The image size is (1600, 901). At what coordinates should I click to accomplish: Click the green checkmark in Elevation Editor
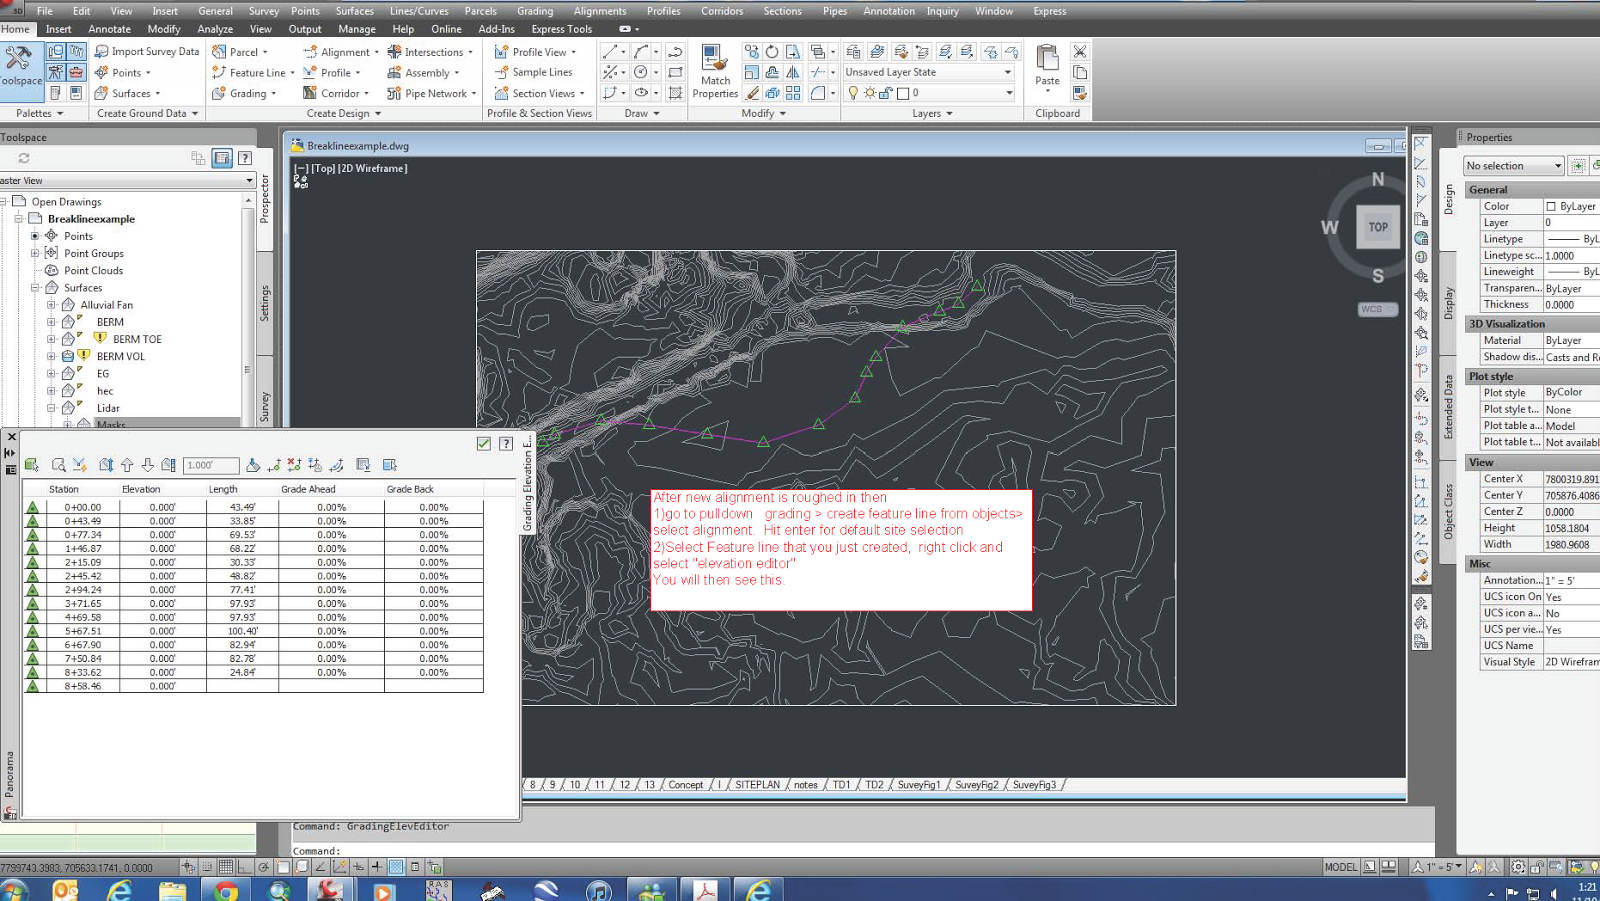pos(484,443)
